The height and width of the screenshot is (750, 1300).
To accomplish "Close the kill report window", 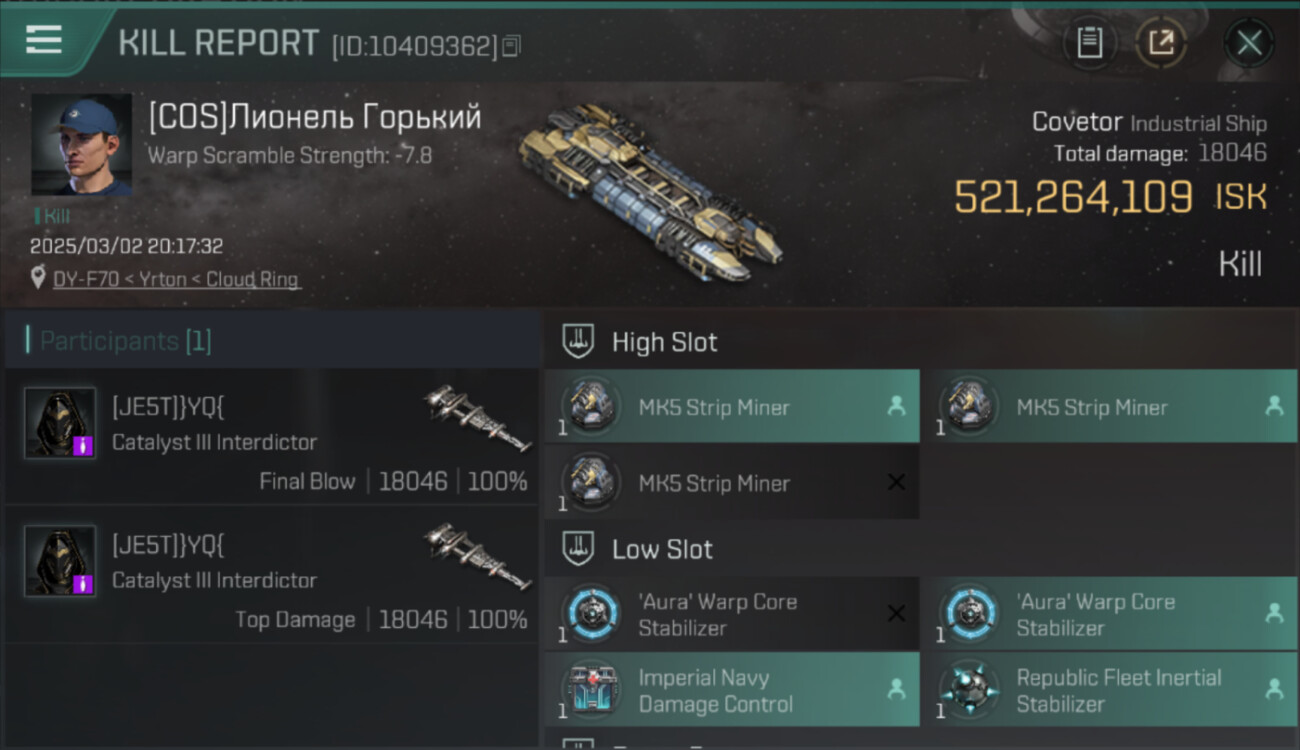I will pos(1249,43).
